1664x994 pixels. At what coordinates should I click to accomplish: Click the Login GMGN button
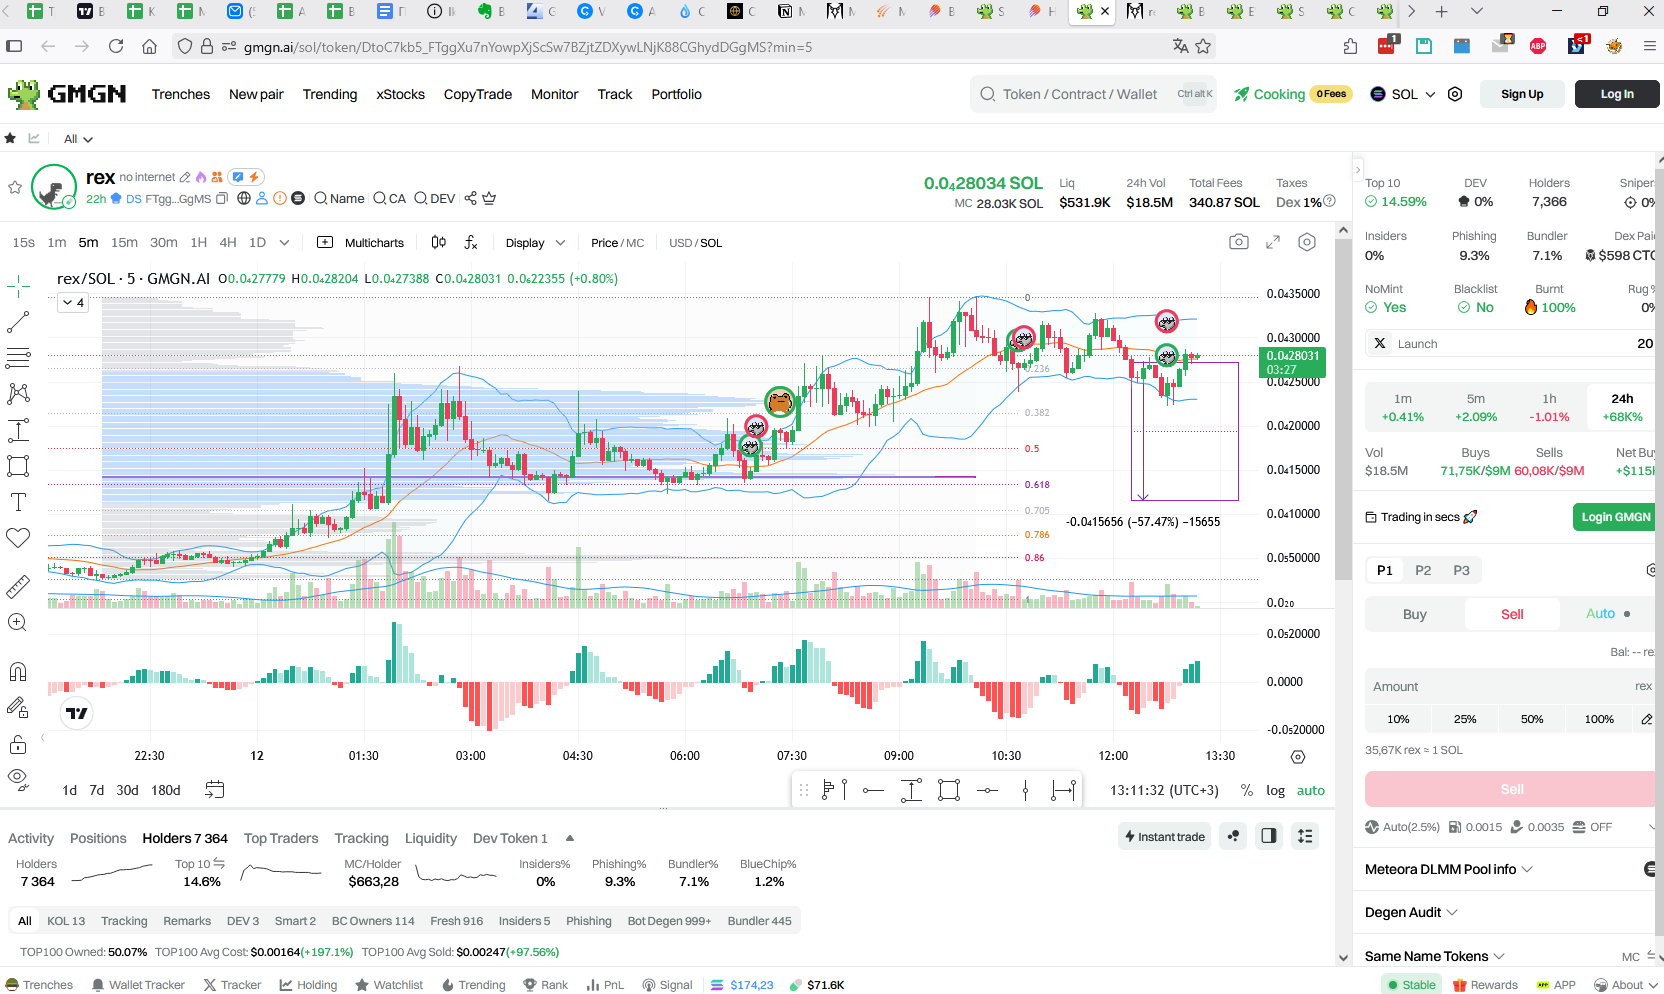pos(1615,517)
